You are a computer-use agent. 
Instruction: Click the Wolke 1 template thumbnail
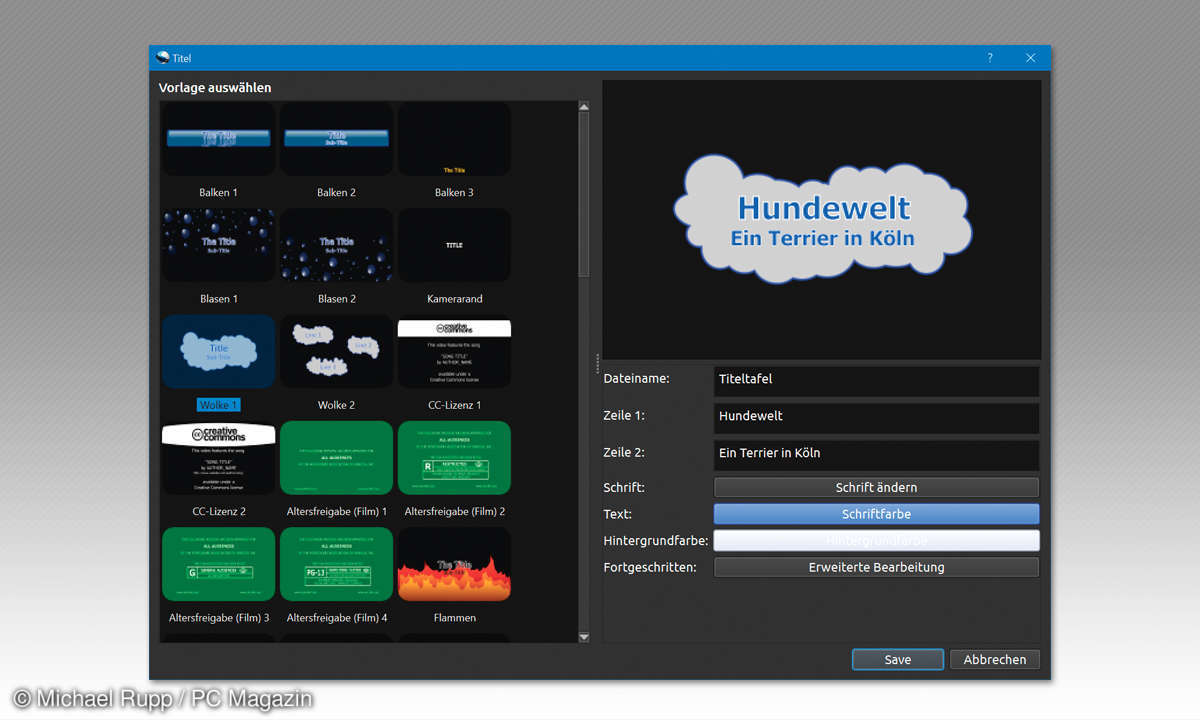click(218, 352)
